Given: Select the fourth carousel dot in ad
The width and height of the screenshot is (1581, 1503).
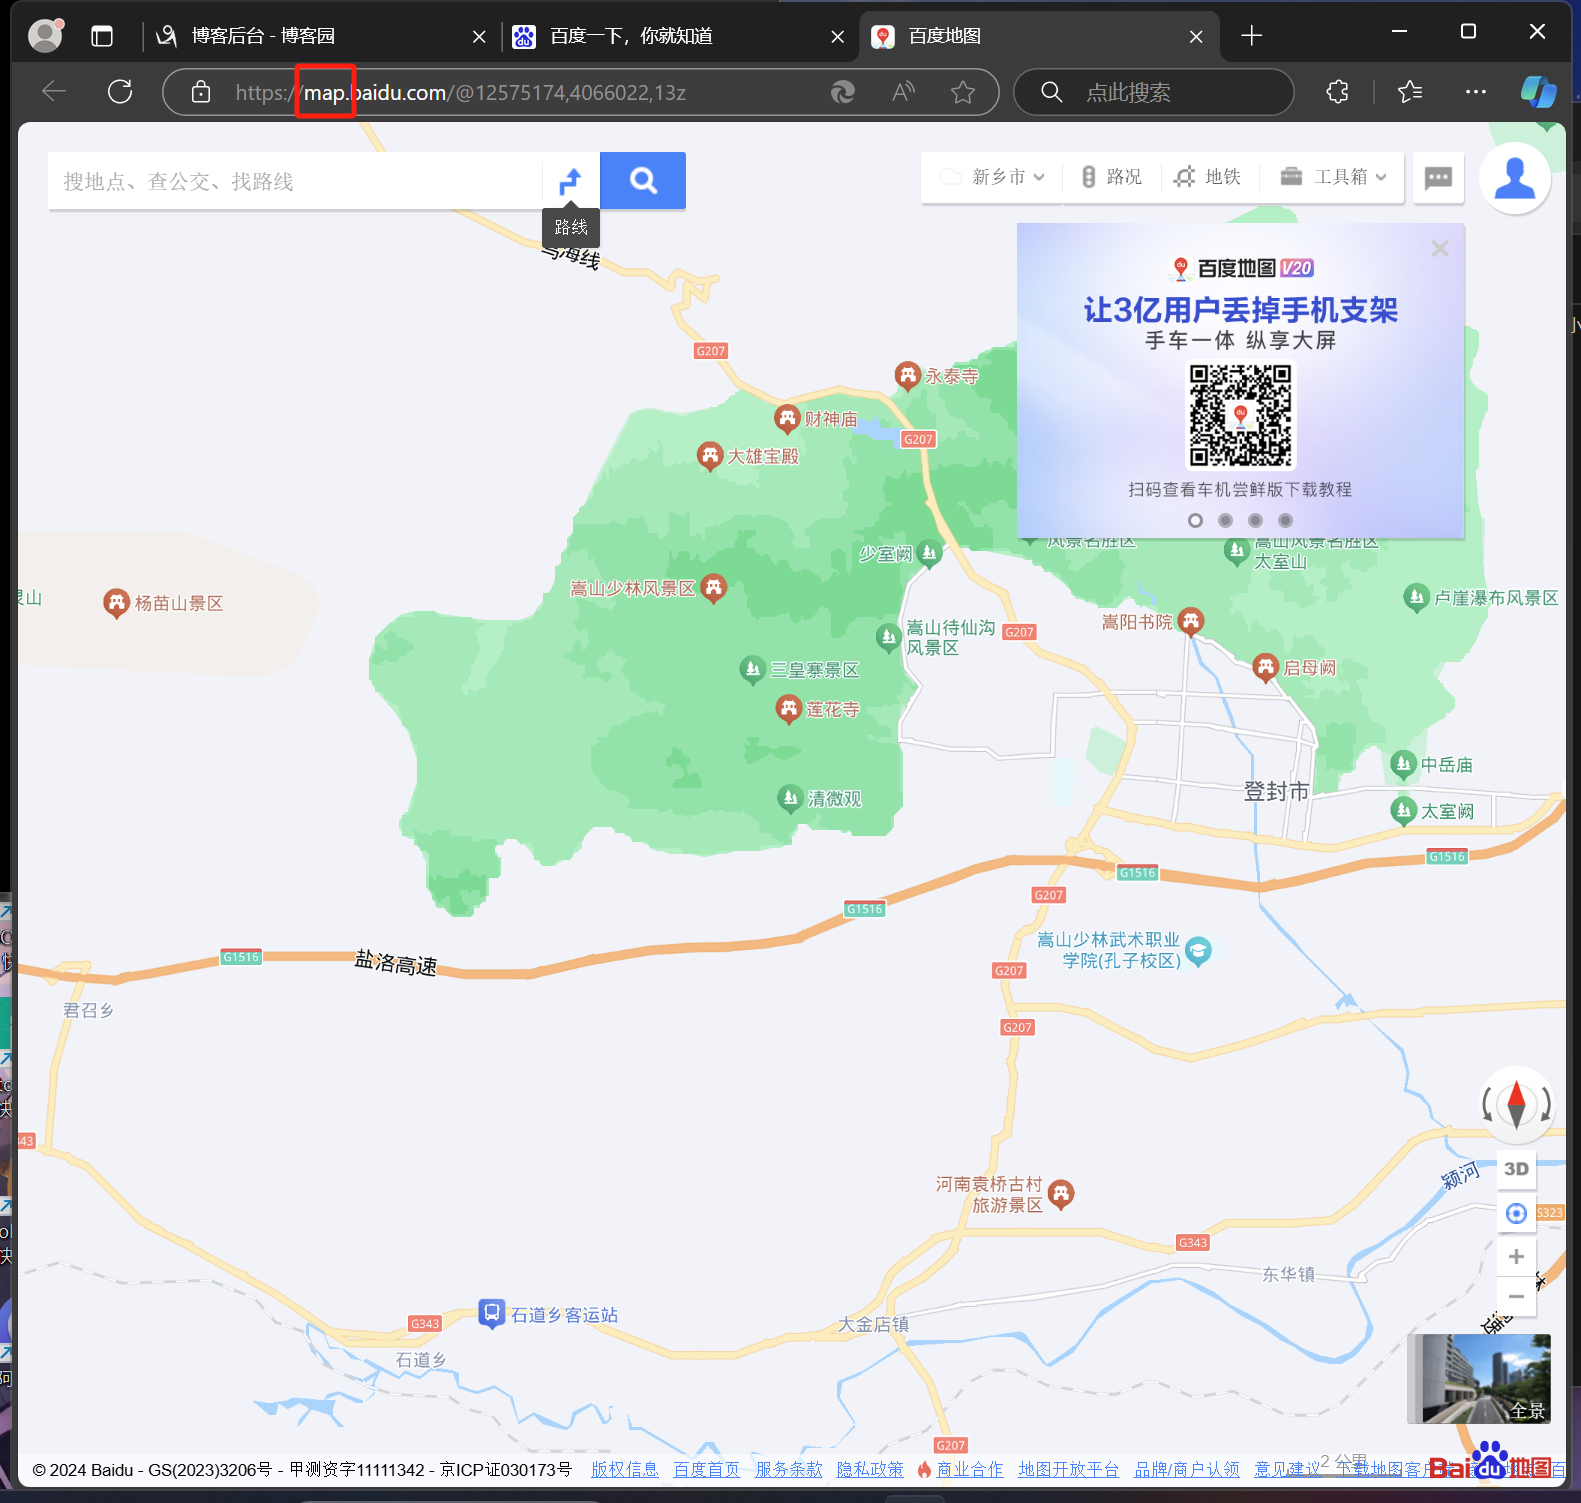Looking at the screenshot, I should pos(1285,520).
